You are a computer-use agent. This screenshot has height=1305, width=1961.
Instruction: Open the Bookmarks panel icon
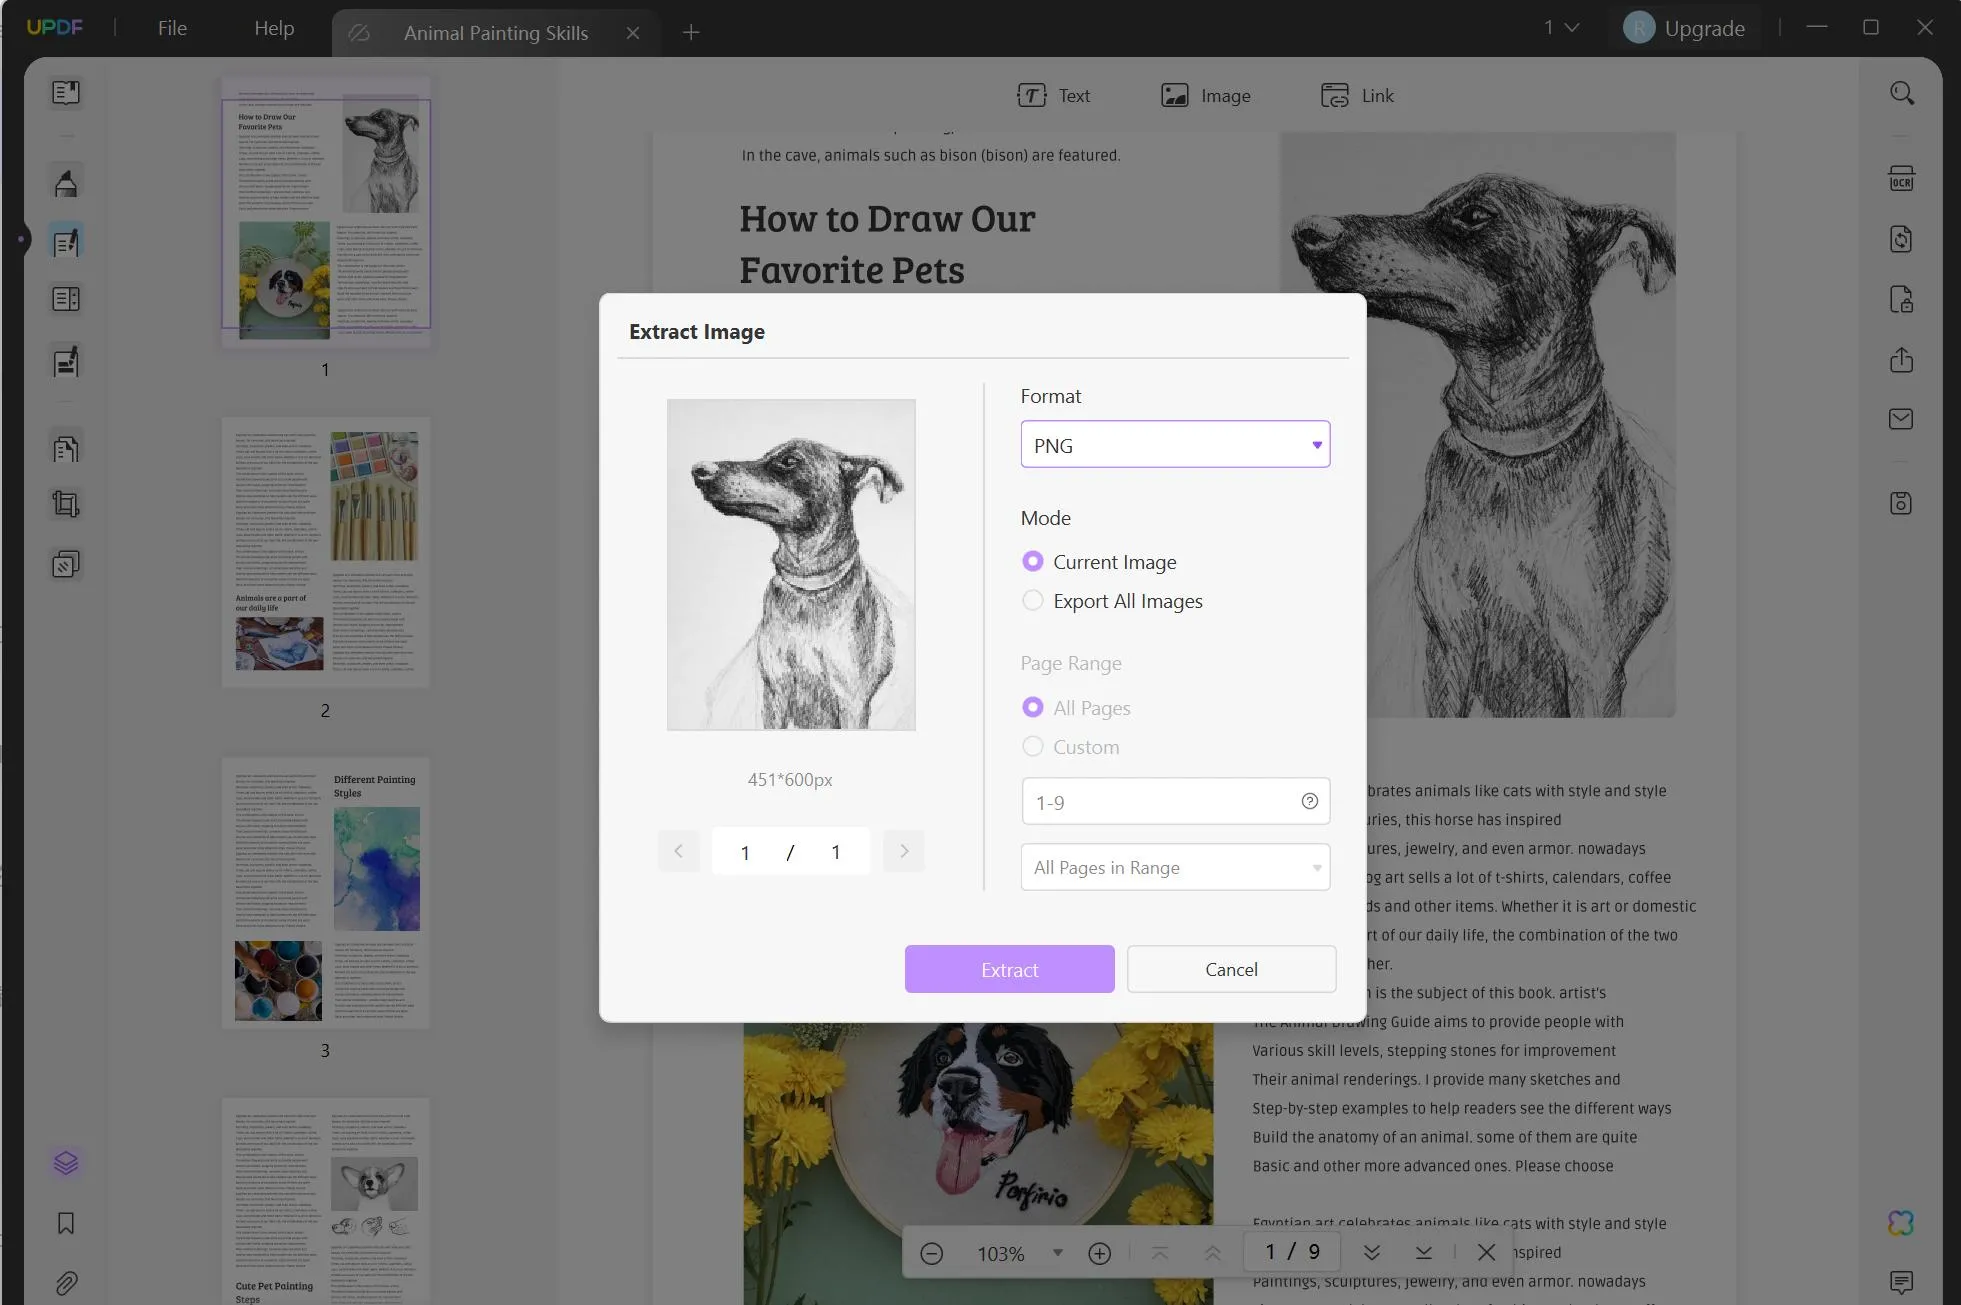click(66, 1223)
